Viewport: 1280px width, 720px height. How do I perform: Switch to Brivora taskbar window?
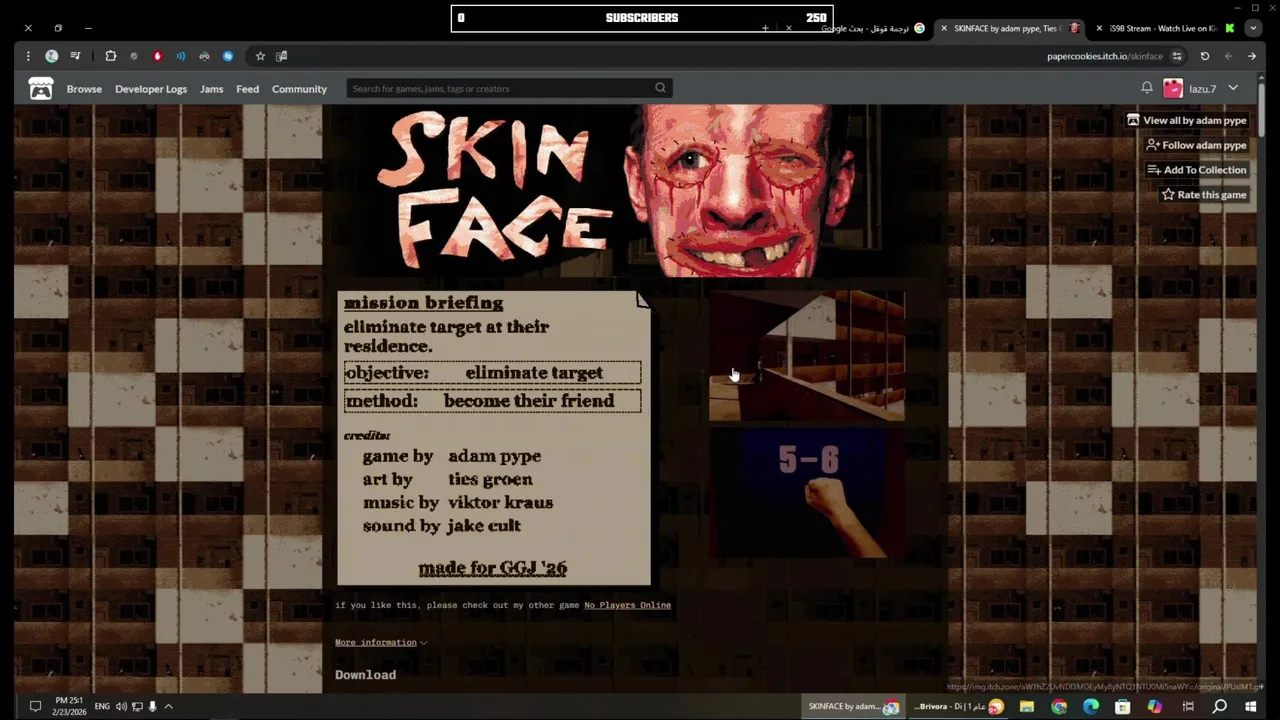(x=958, y=706)
